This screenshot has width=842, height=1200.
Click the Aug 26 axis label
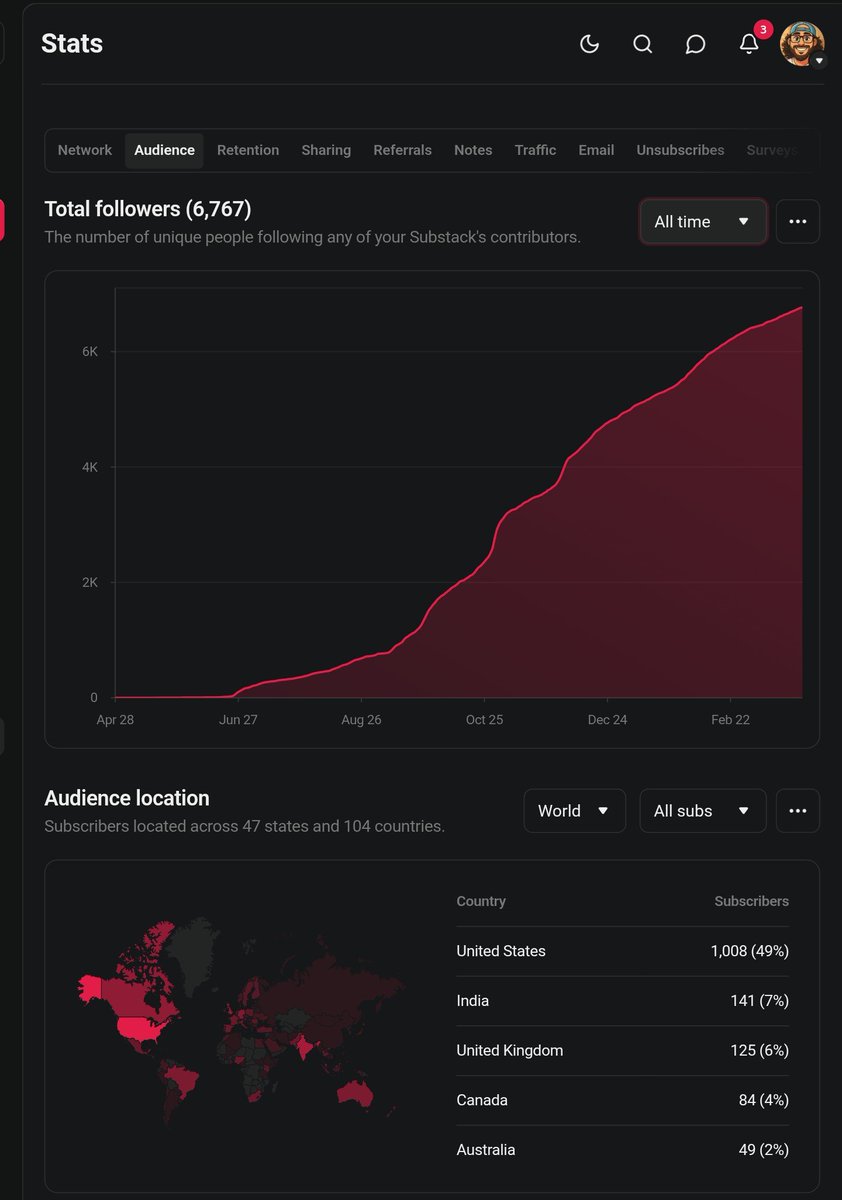pyautogui.click(x=361, y=720)
